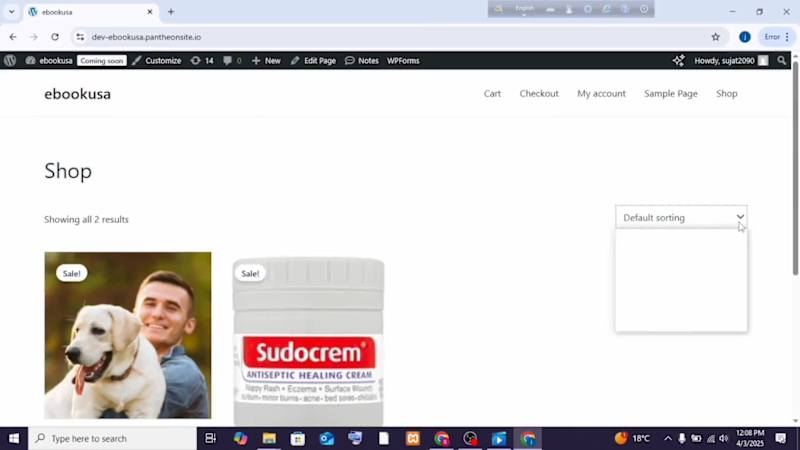The width and height of the screenshot is (800, 450).
Task: Open the Howdy, sujat2090 account menu
Action: point(731,60)
